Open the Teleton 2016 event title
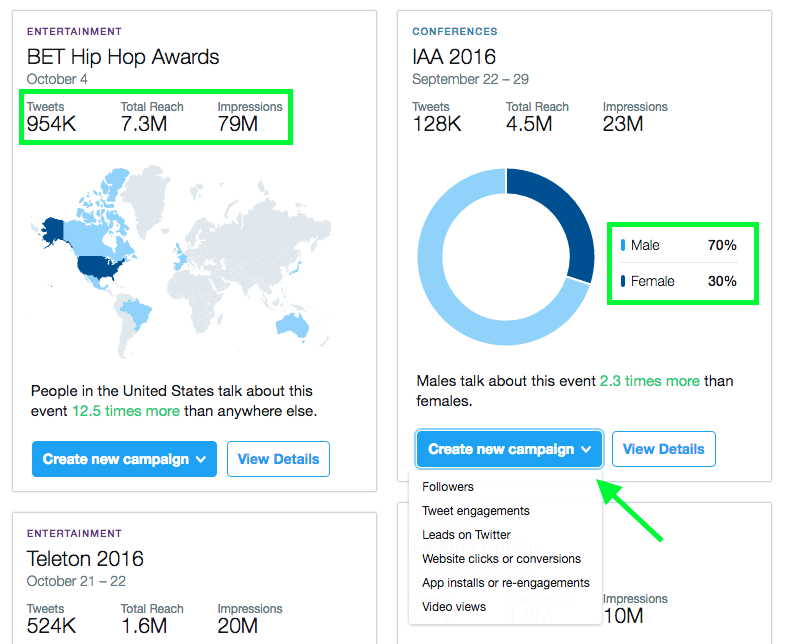Viewport: 797px width, 644px height. tap(85, 559)
